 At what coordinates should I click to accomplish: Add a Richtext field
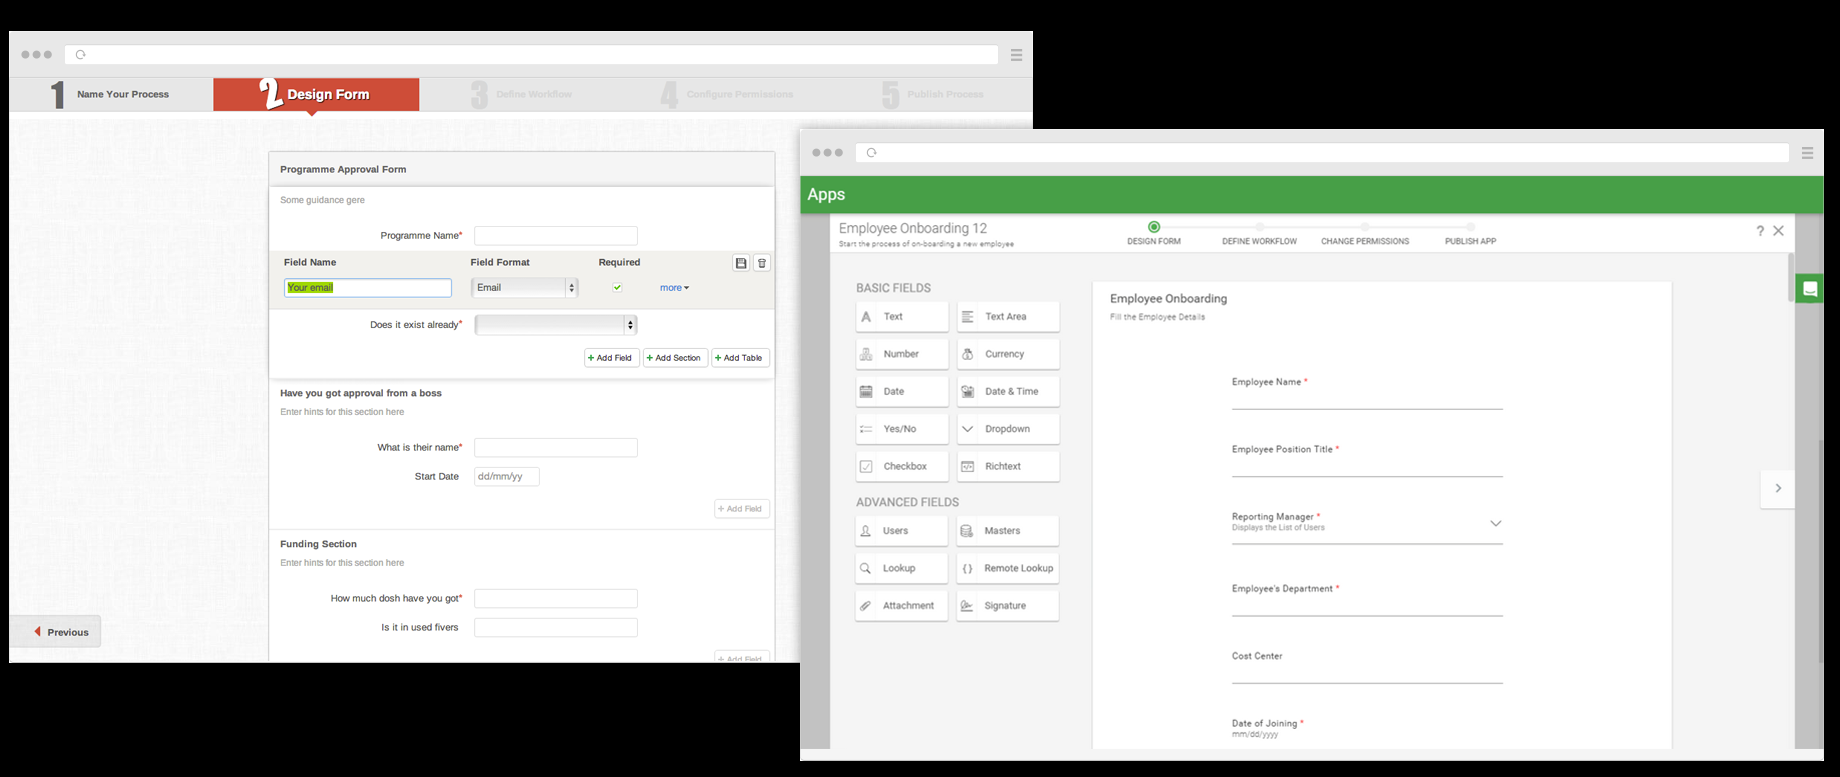(1008, 467)
